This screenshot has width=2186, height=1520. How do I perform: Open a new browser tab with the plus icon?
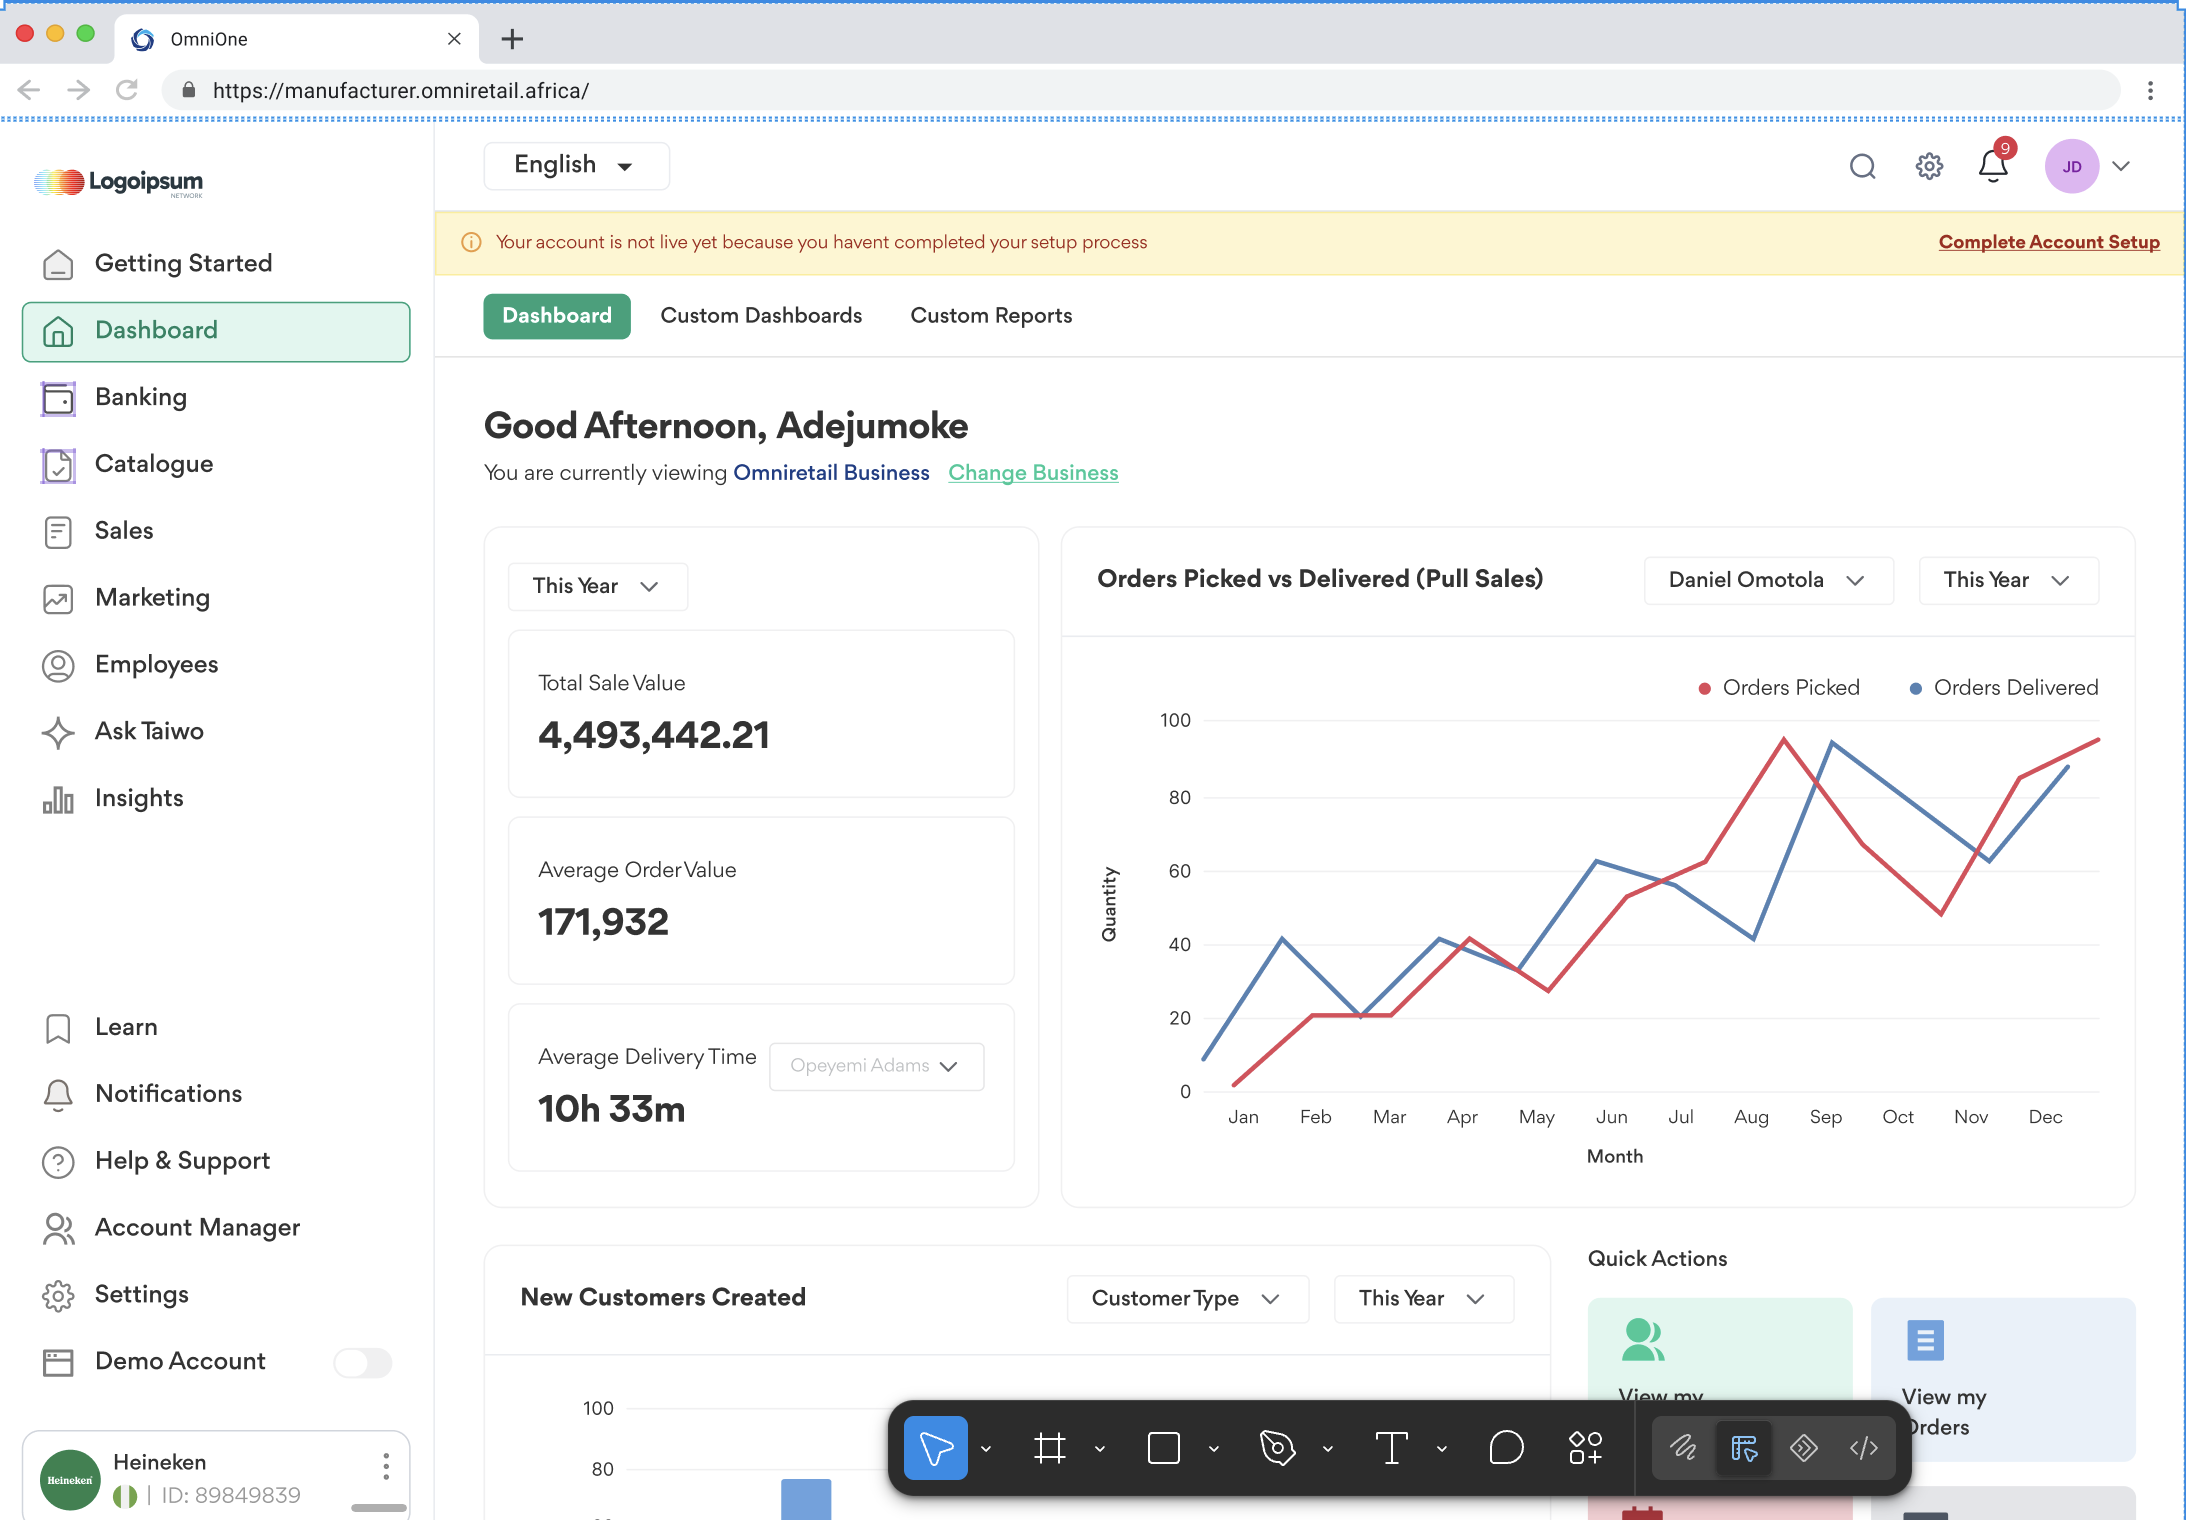click(x=512, y=39)
